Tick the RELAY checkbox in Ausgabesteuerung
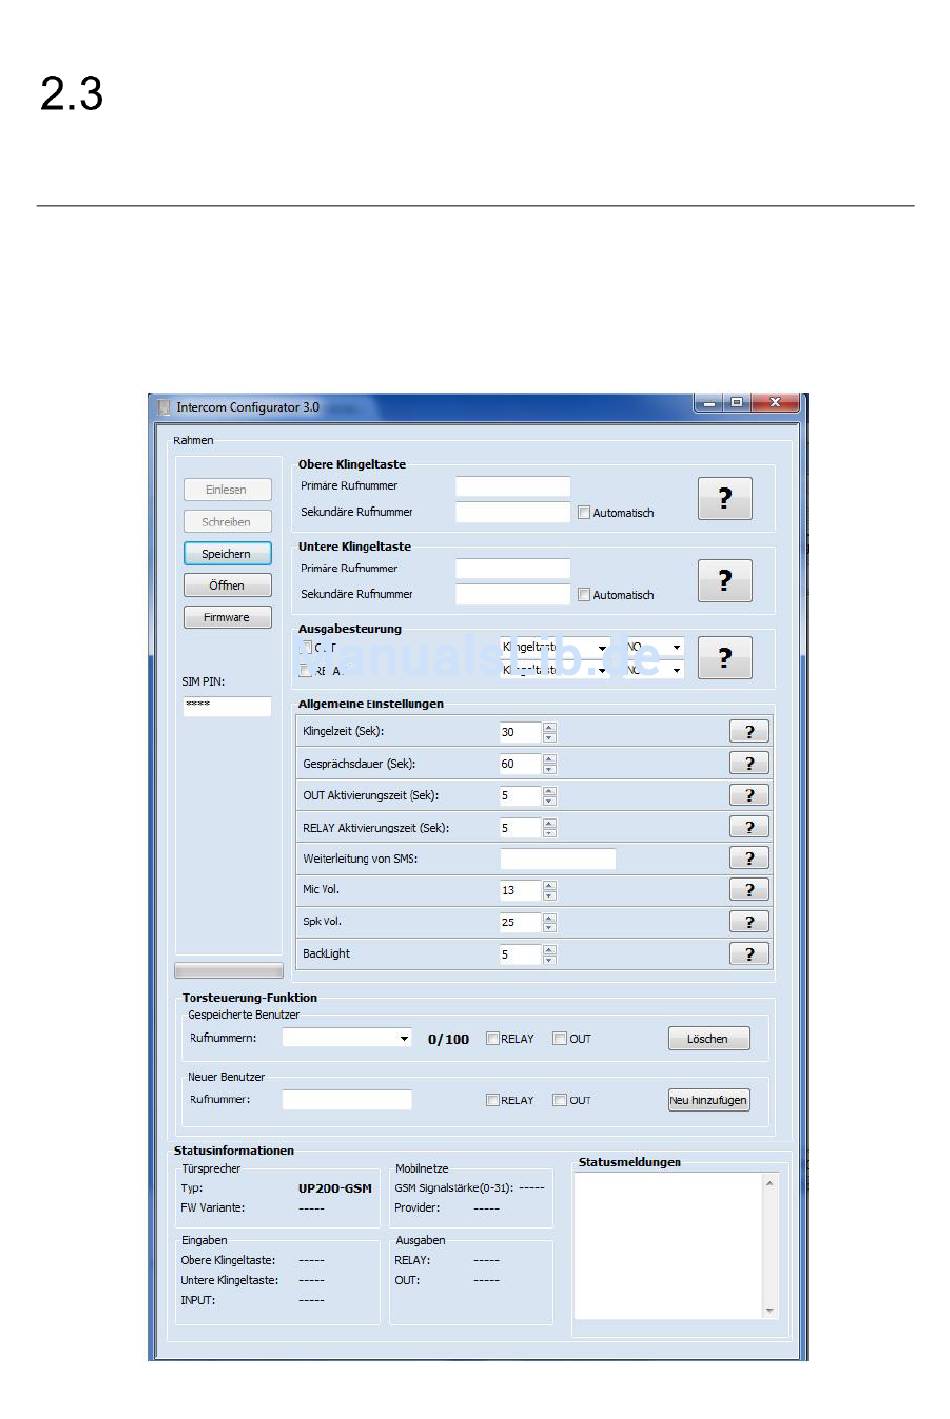This screenshot has height=1419, width=950. [306, 671]
